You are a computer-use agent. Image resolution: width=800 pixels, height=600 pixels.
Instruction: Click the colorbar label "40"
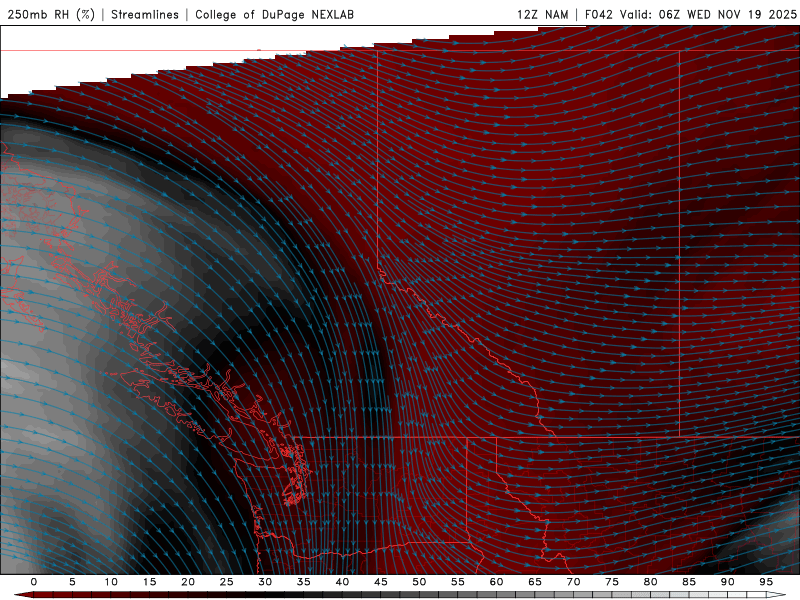click(342, 582)
